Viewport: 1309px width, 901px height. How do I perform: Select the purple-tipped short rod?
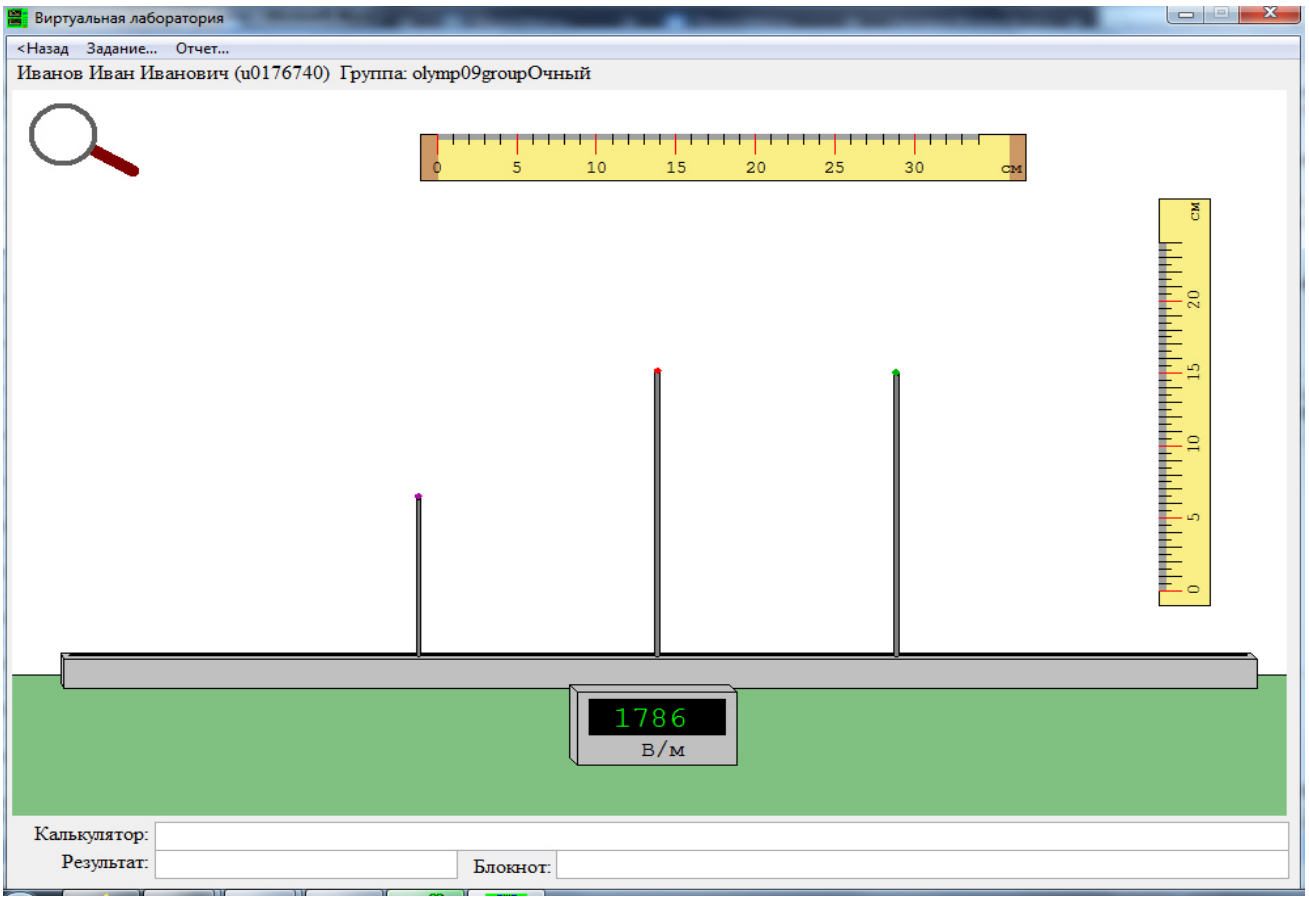point(418,575)
